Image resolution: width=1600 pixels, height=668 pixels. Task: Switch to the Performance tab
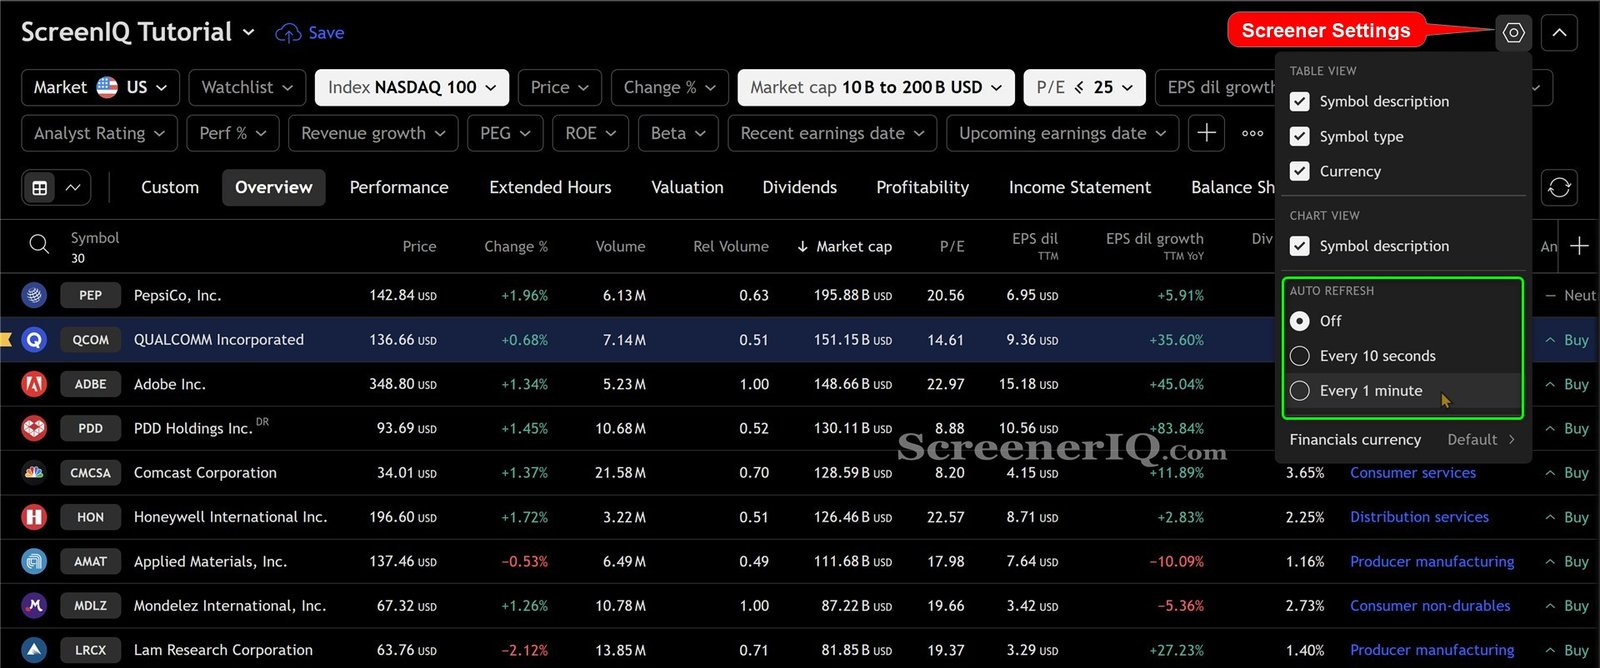[x=399, y=187]
